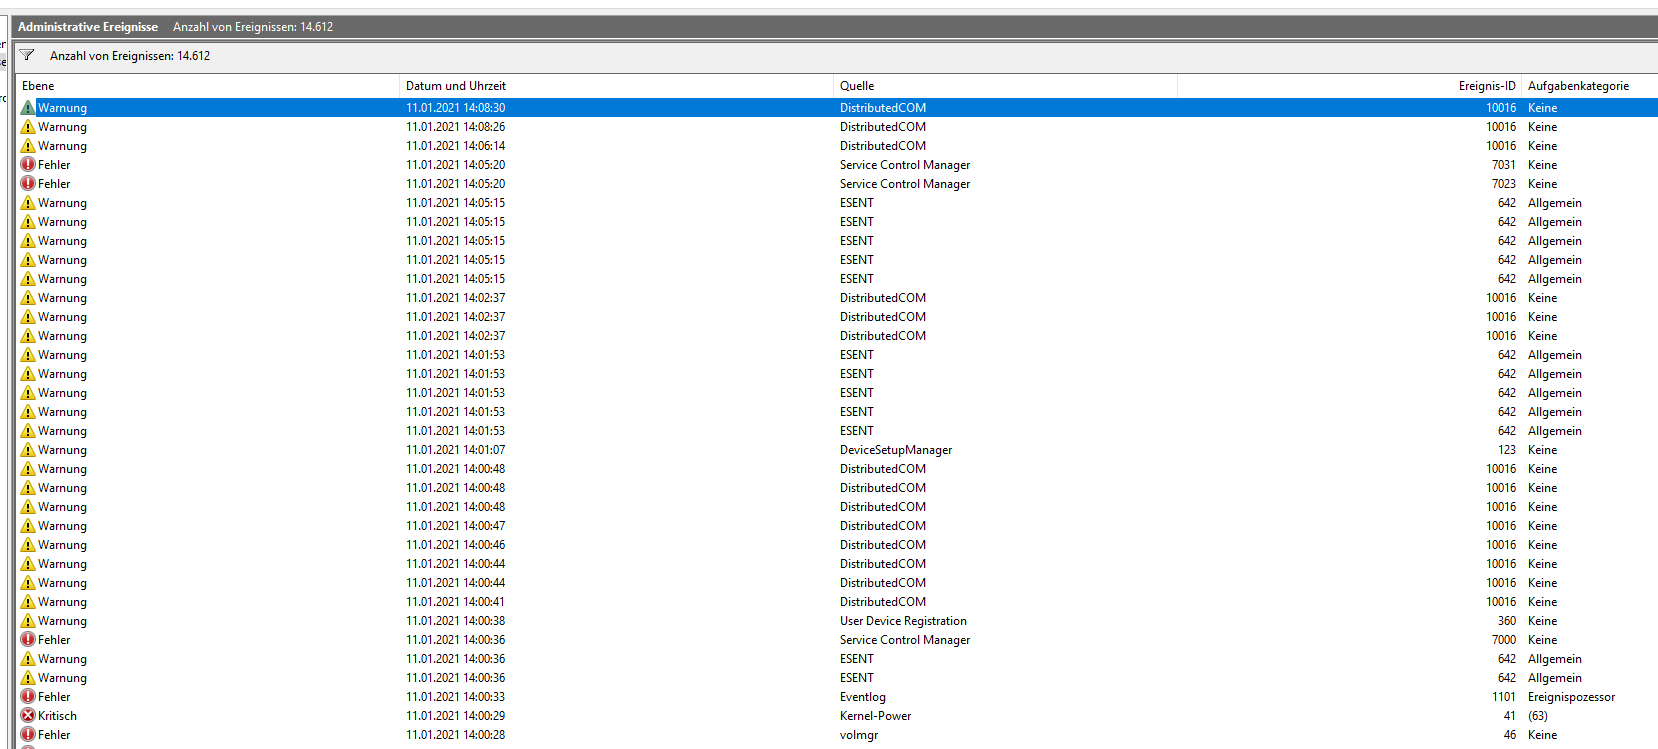
Task: Click error icon of event ID 7000
Action: click(28, 639)
